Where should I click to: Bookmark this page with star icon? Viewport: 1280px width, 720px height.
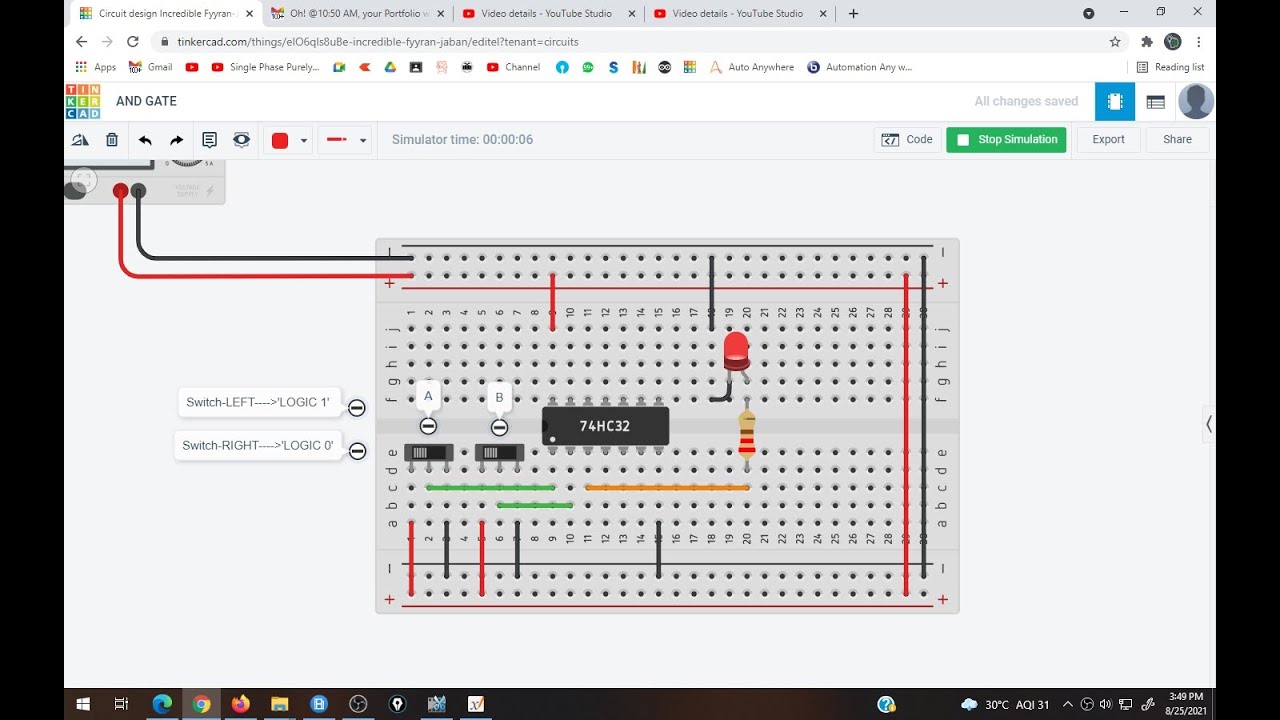1115,42
